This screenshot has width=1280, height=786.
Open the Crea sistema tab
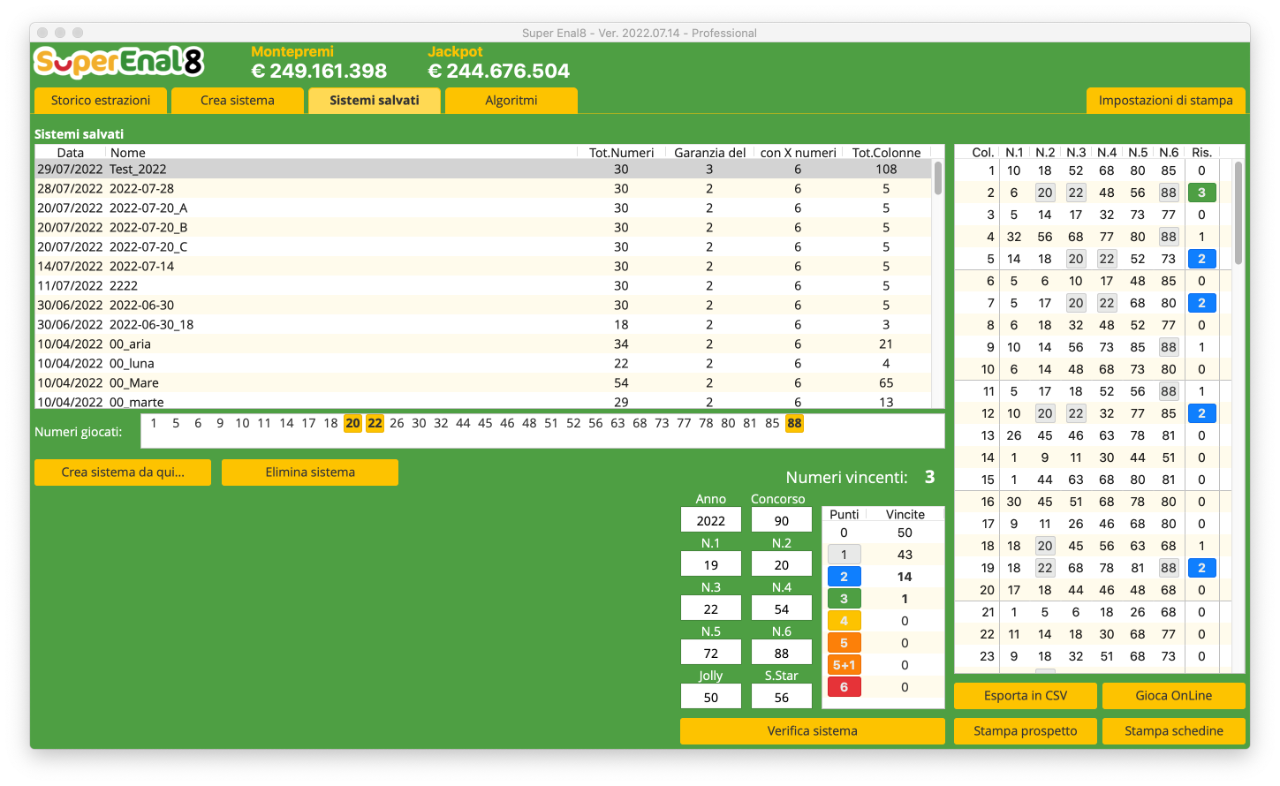click(237, 100)
